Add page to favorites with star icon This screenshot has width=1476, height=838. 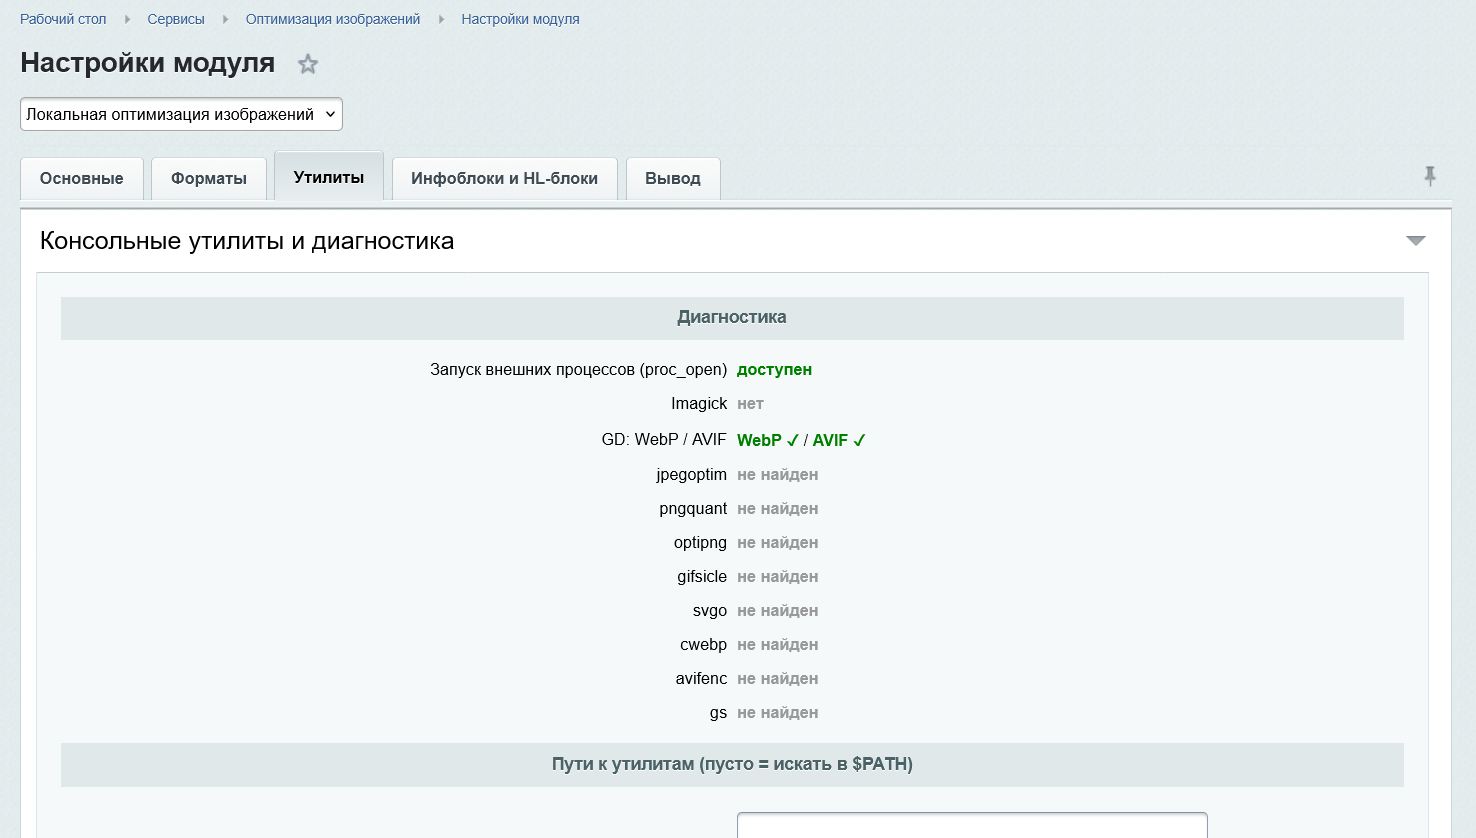click(308, 64)
